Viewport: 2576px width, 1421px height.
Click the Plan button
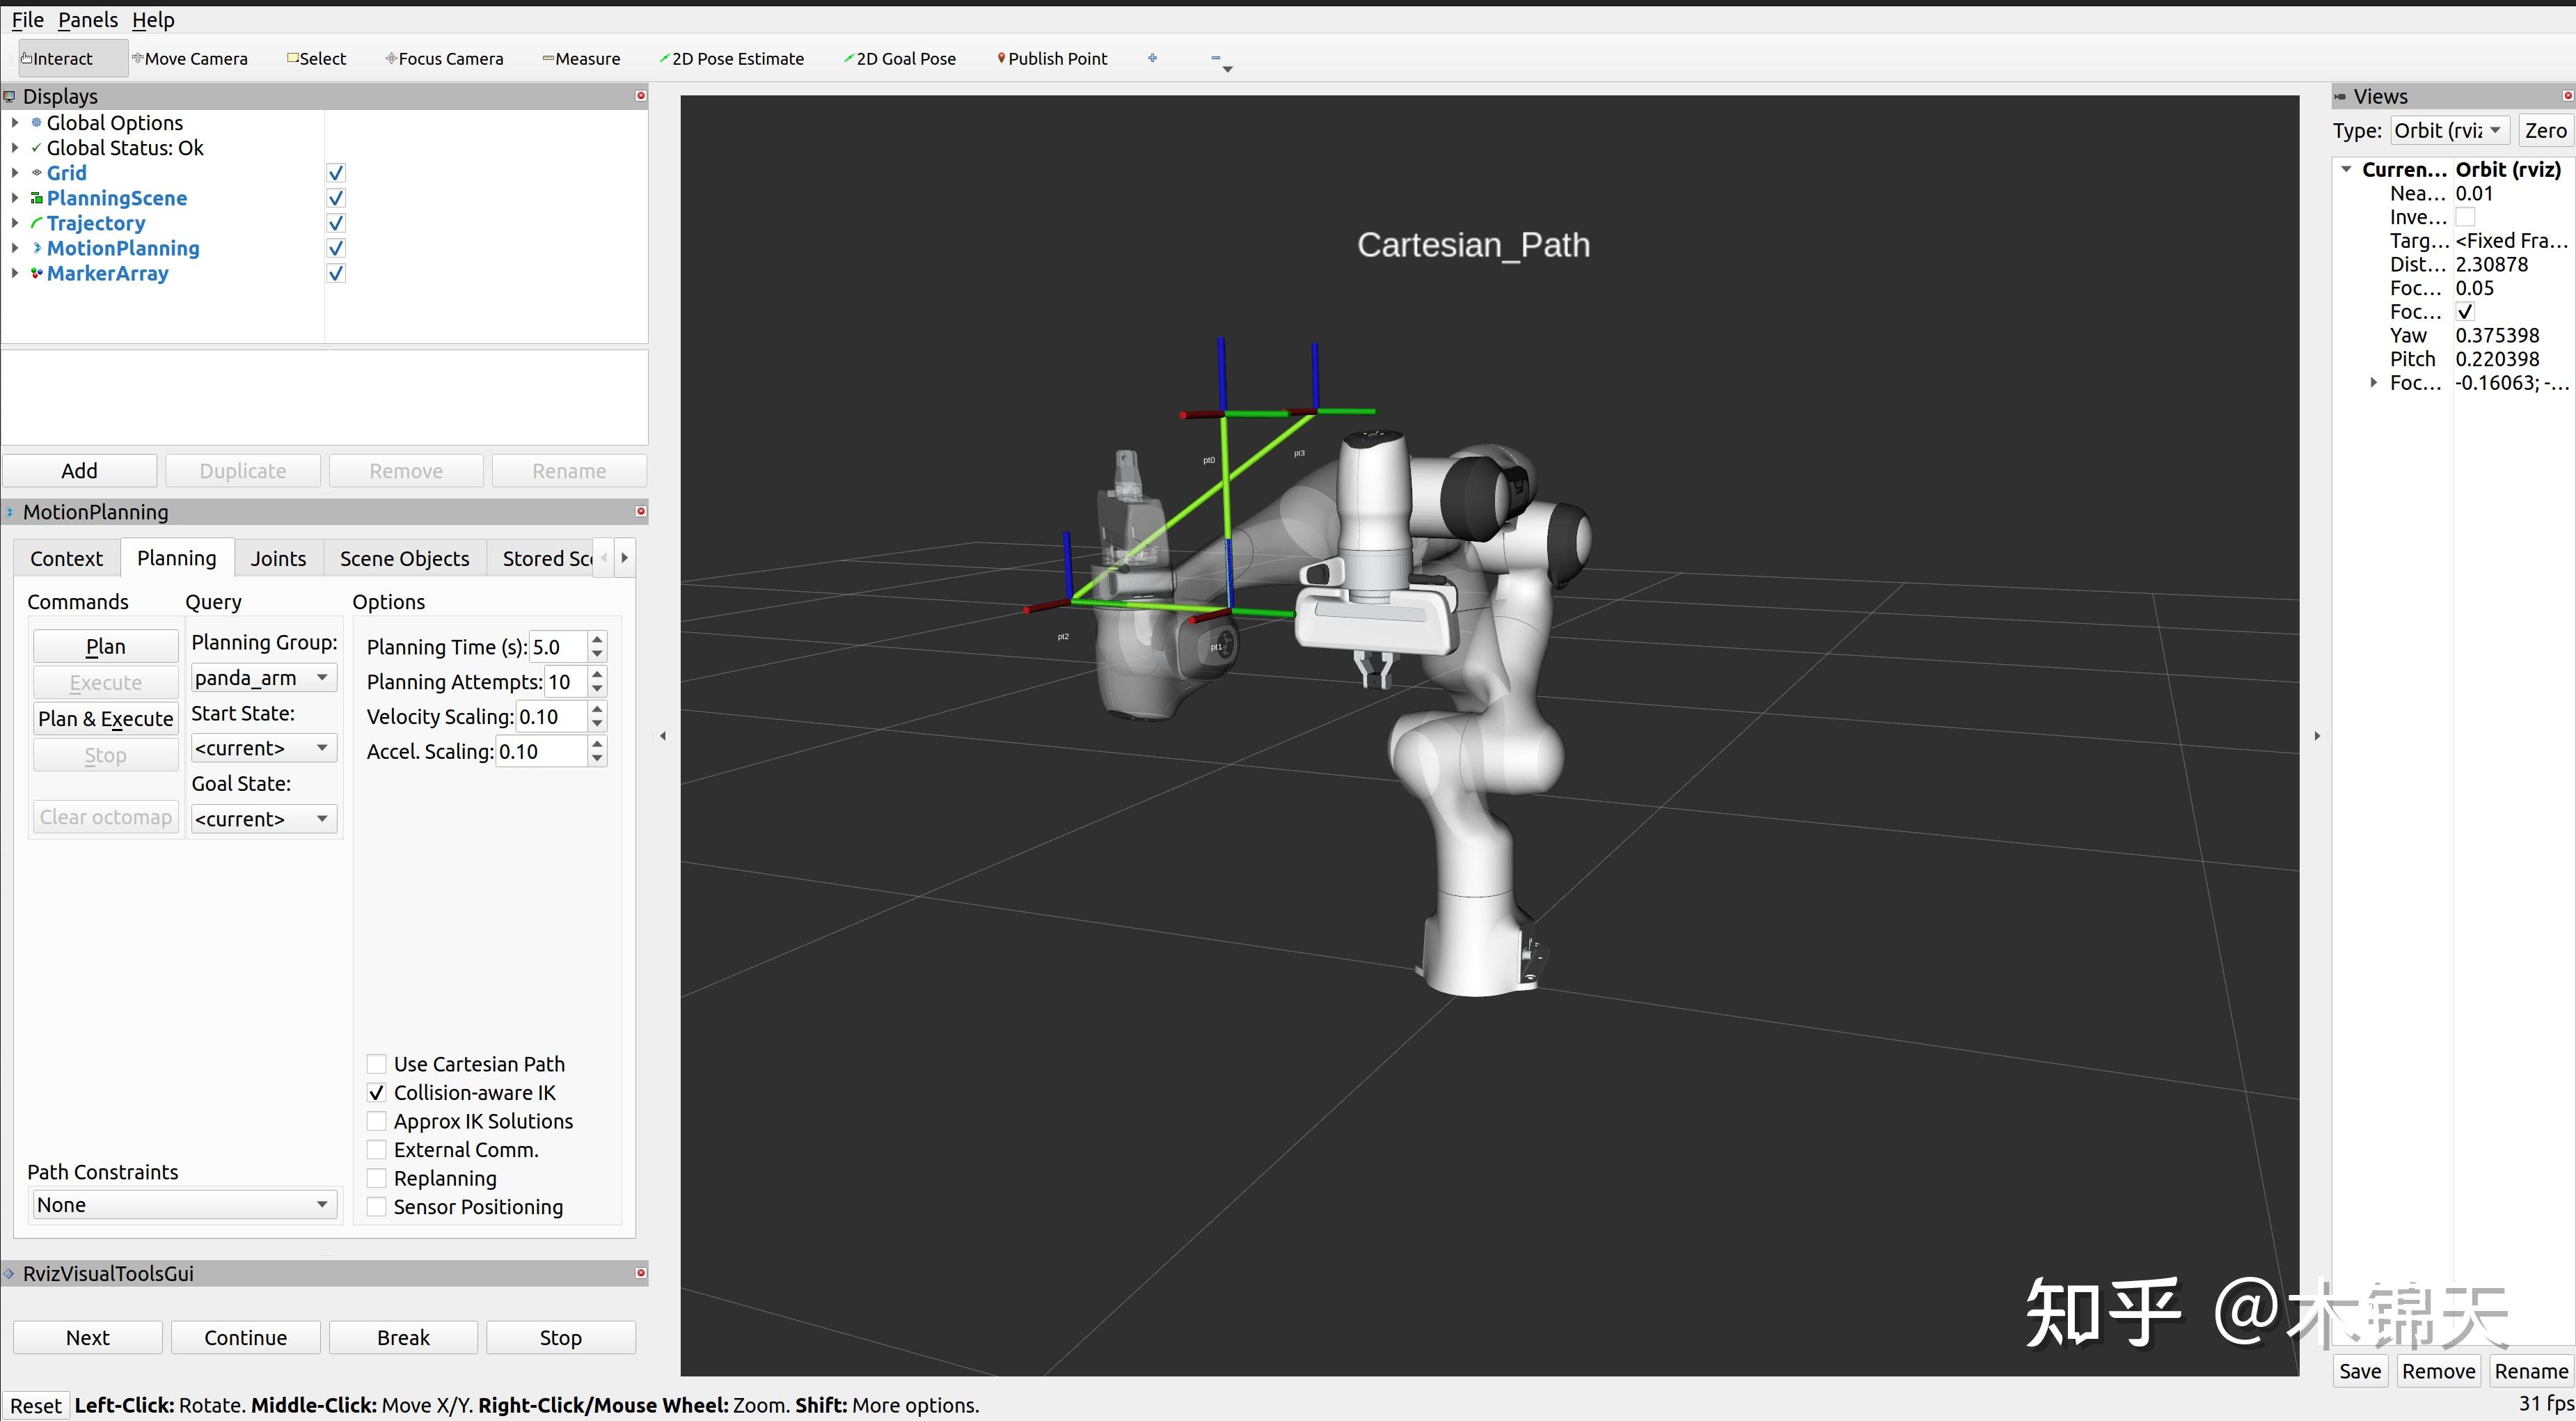105,646
